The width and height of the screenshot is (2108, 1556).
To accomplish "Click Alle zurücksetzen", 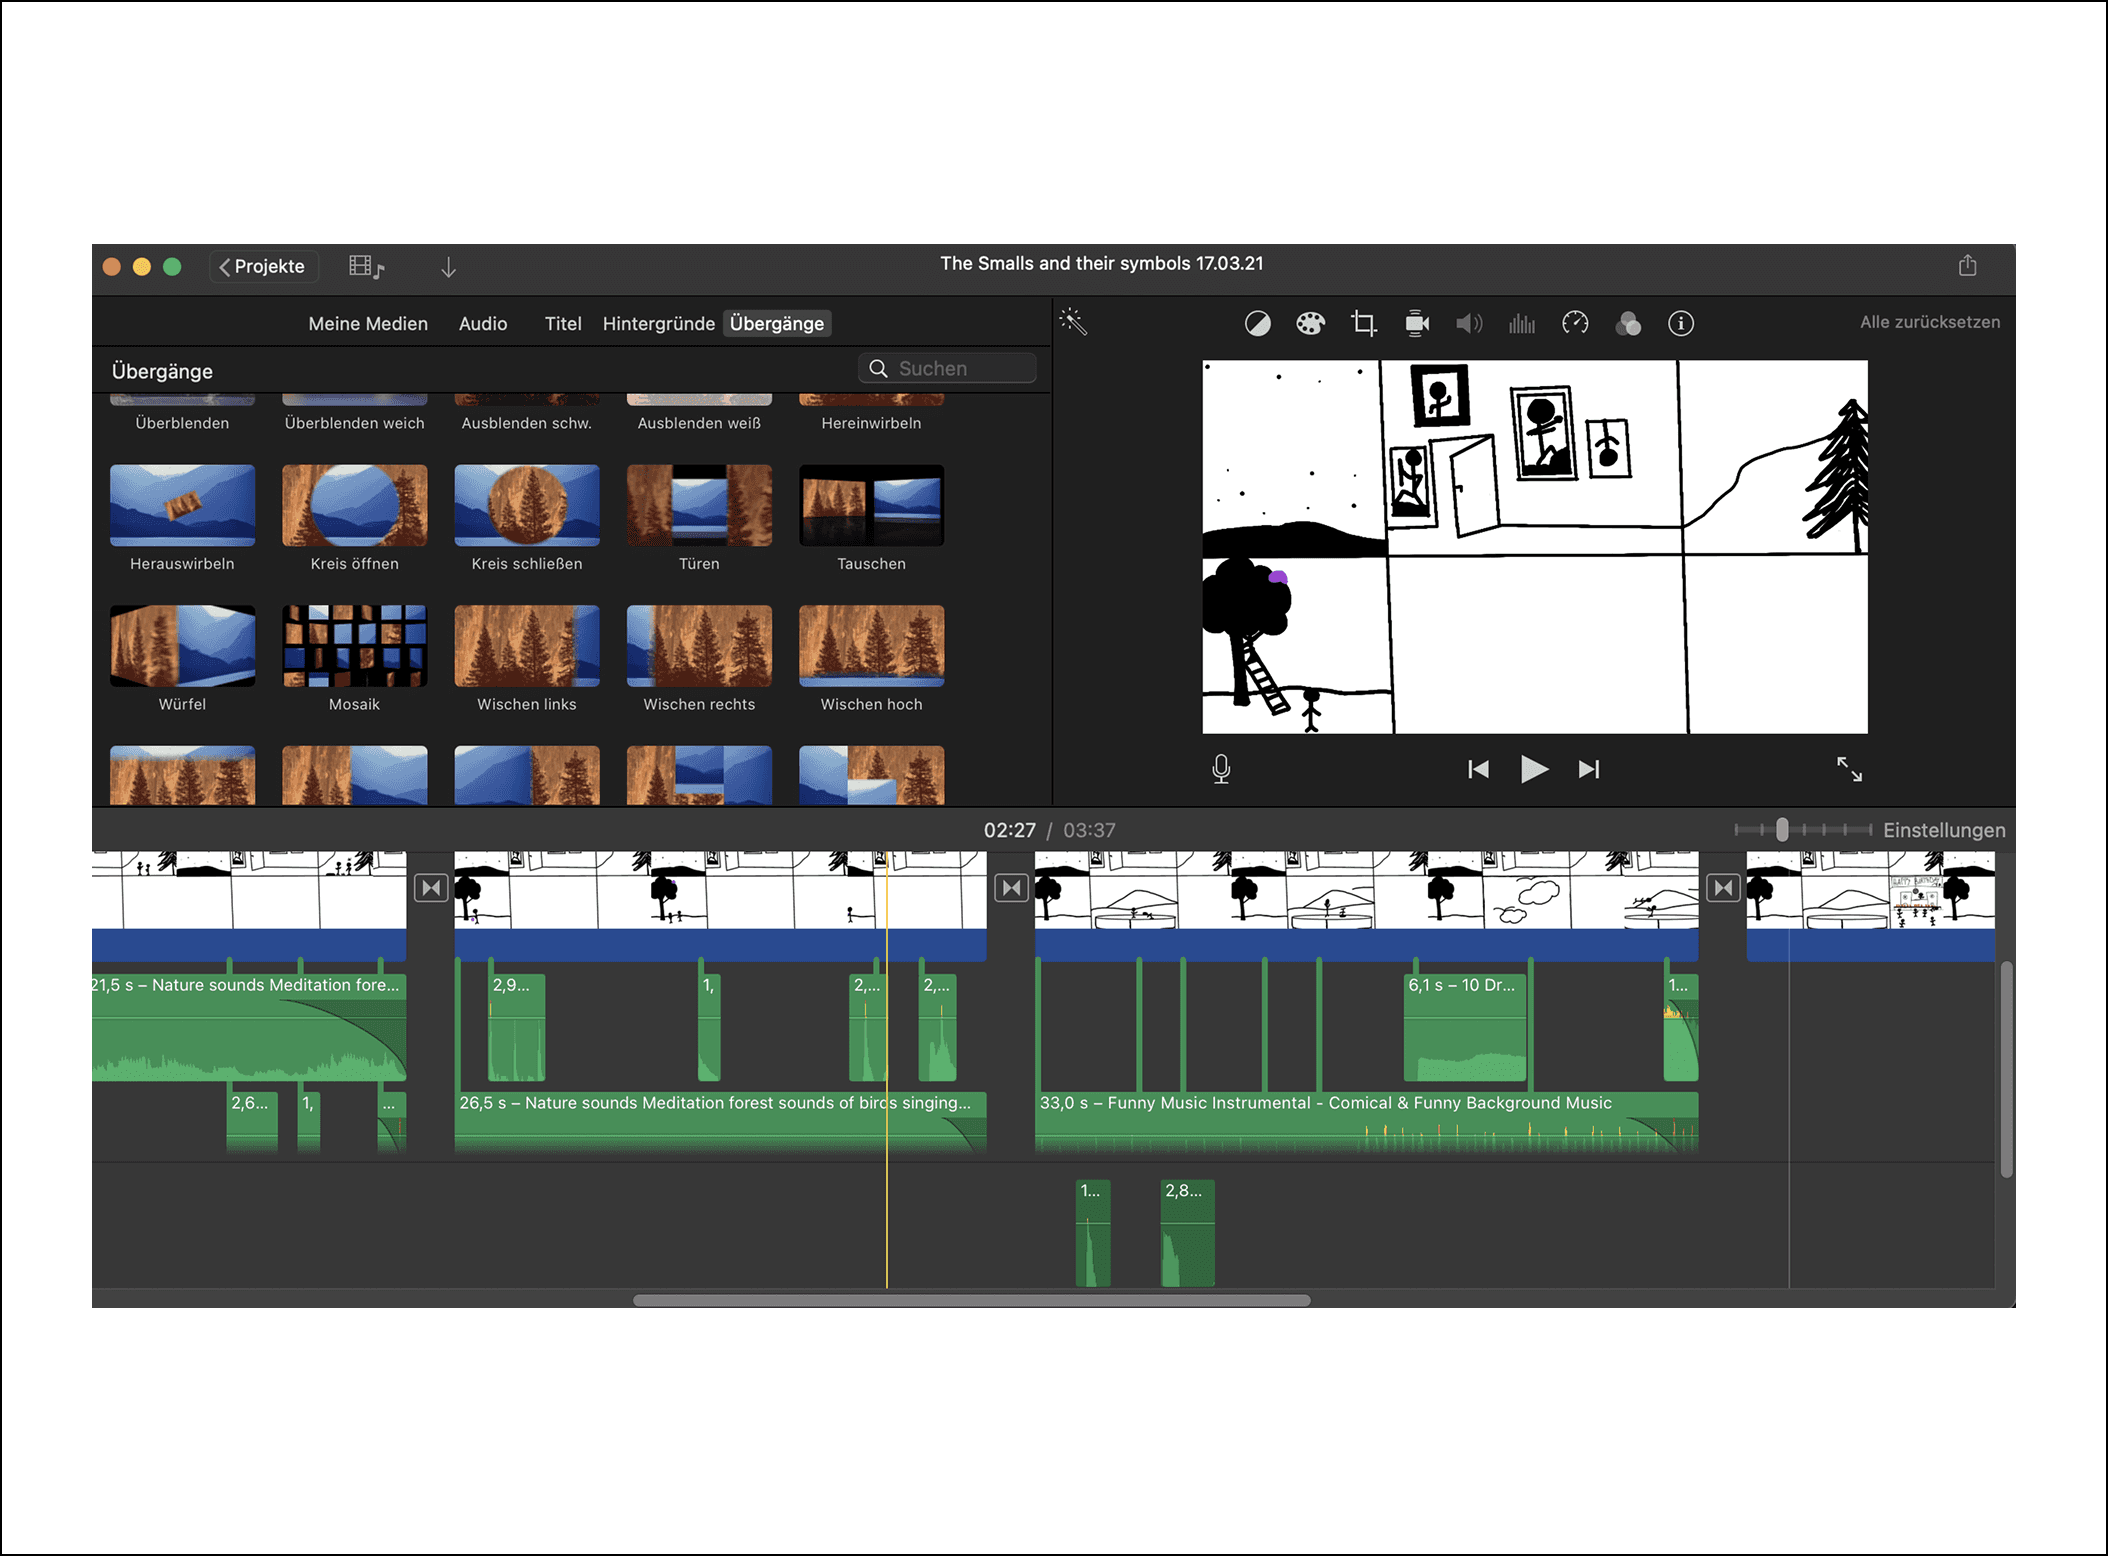I will (1930, 322).
